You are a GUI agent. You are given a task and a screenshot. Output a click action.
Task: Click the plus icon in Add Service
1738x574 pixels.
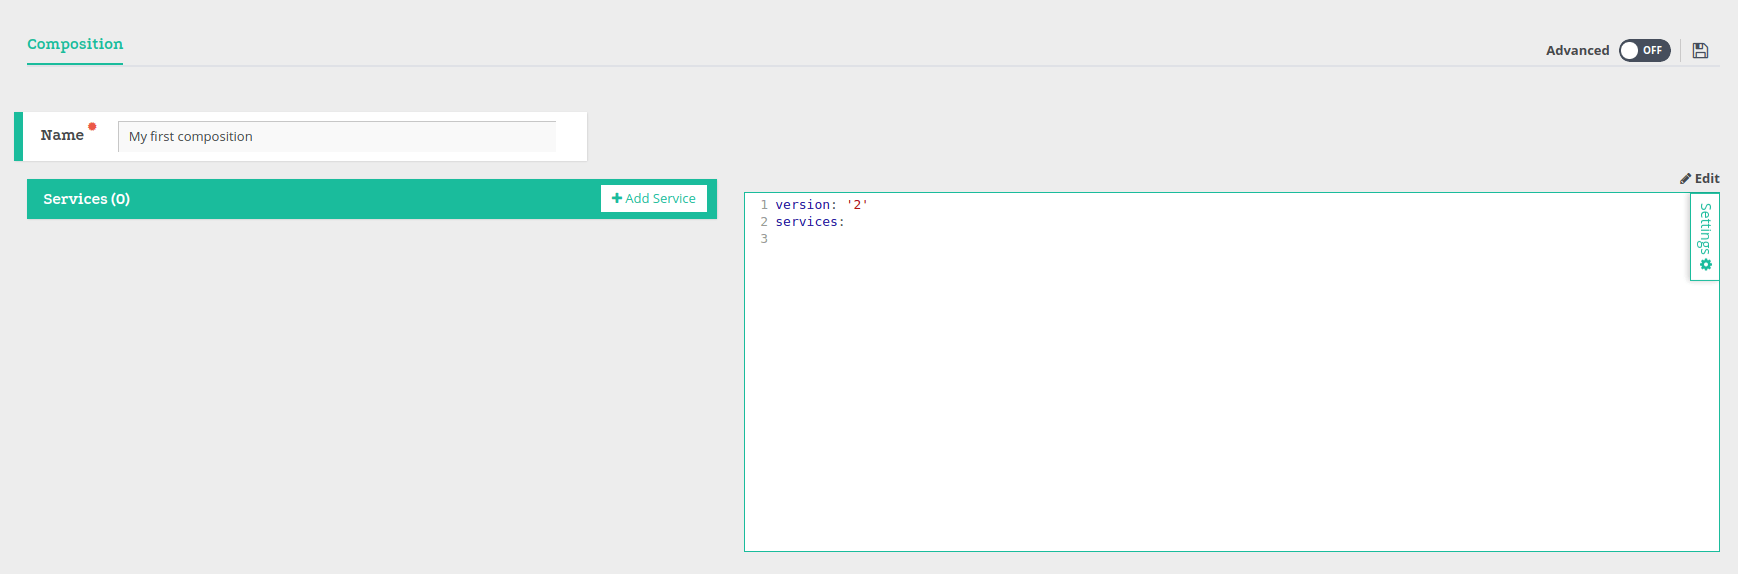(617, 198)
